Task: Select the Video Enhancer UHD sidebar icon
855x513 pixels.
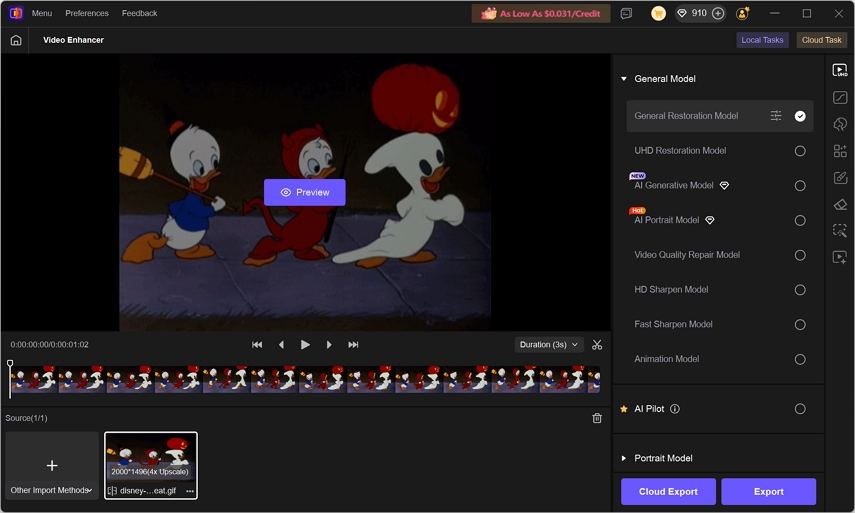Action: (840, 70)
